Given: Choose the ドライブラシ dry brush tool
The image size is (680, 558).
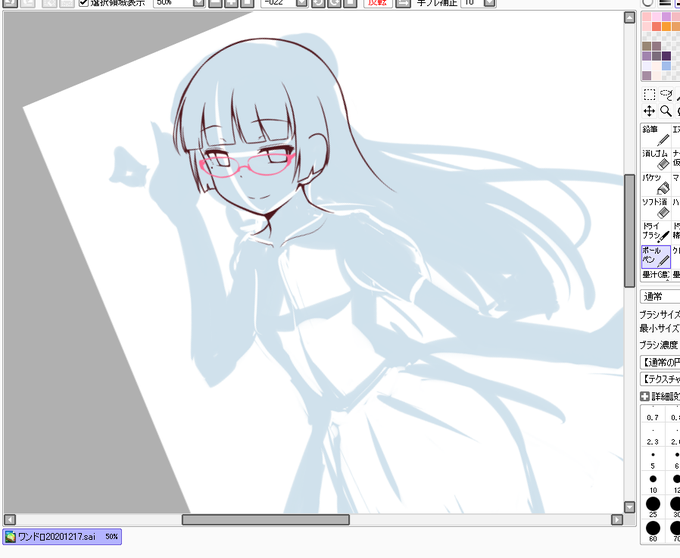Looking at the screenshot, I should (x=656, y=232).
